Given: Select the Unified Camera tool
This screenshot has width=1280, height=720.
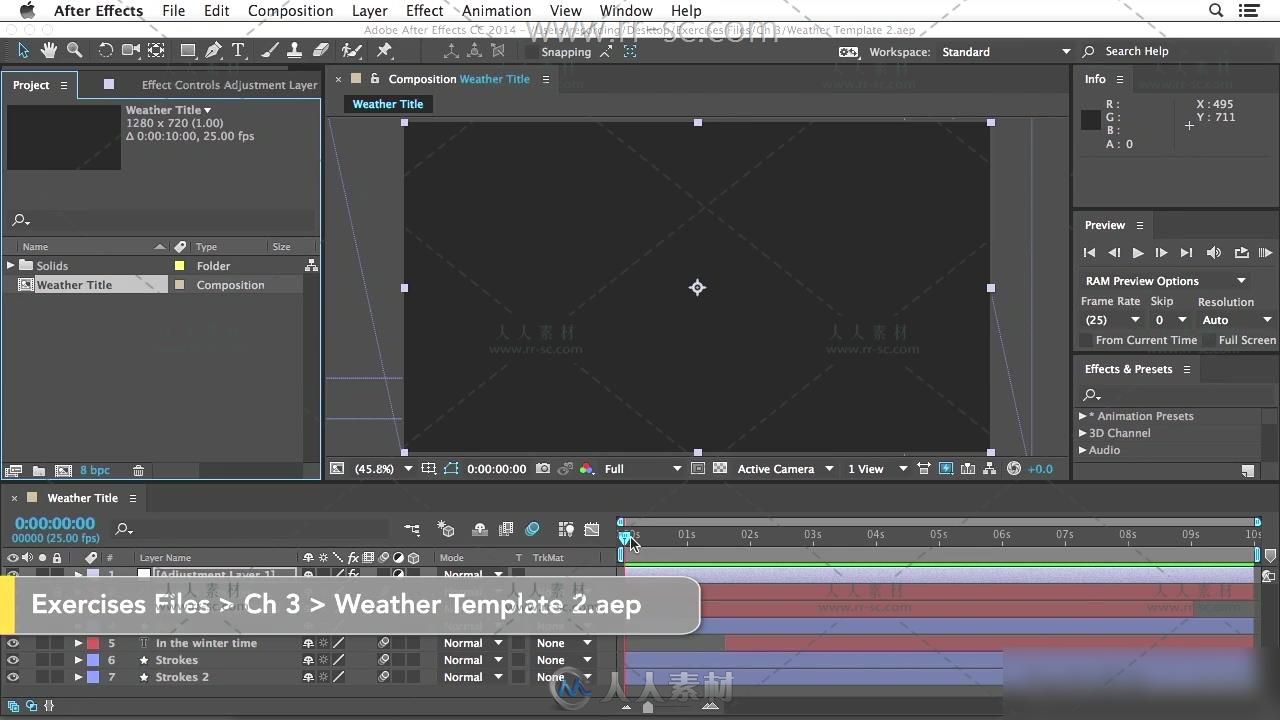Looking at the screenshot, I should (x=131, y=50).
